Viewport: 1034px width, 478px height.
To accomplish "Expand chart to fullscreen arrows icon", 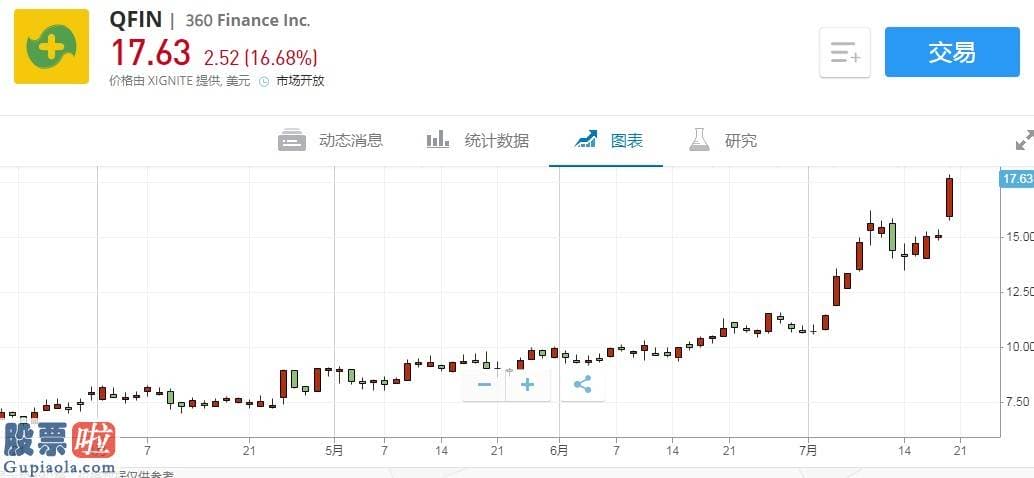I will pos(1025,140).
